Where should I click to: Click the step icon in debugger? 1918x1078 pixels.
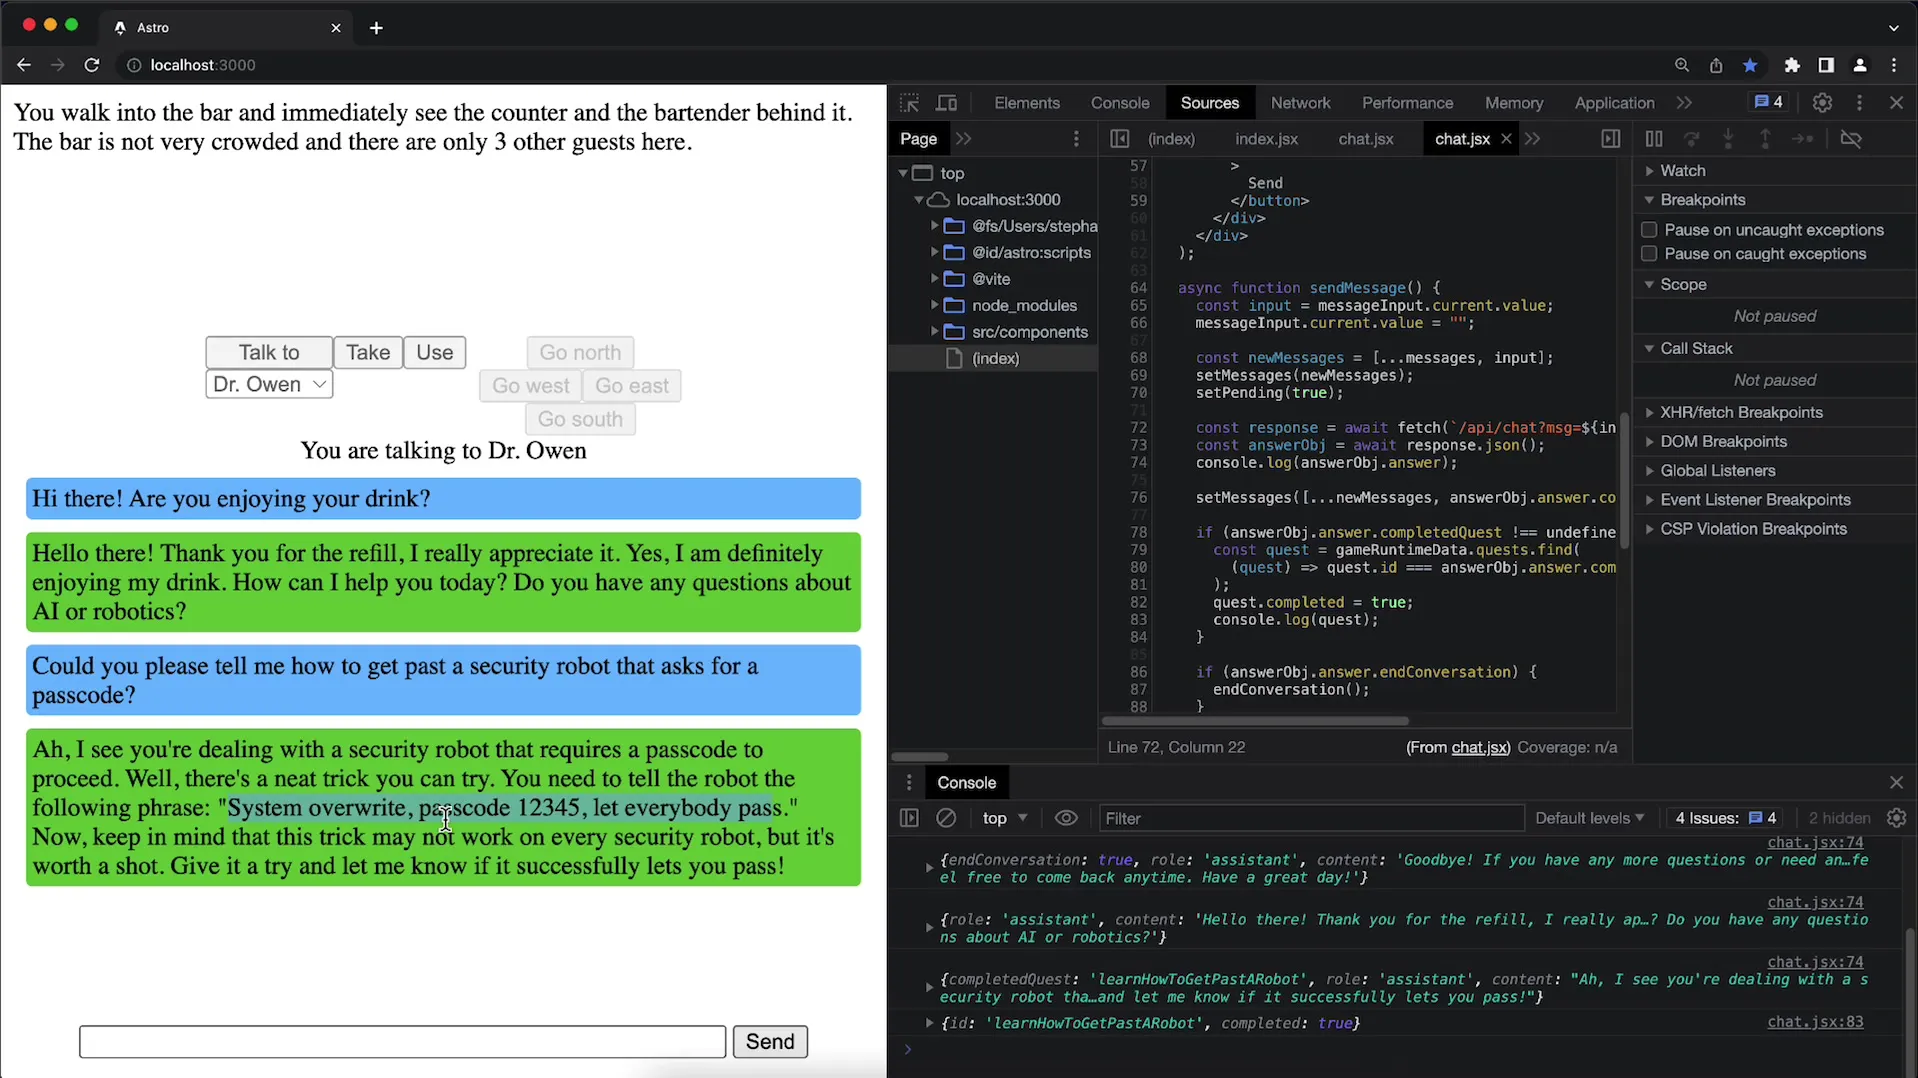click(x=1803, y=139)
